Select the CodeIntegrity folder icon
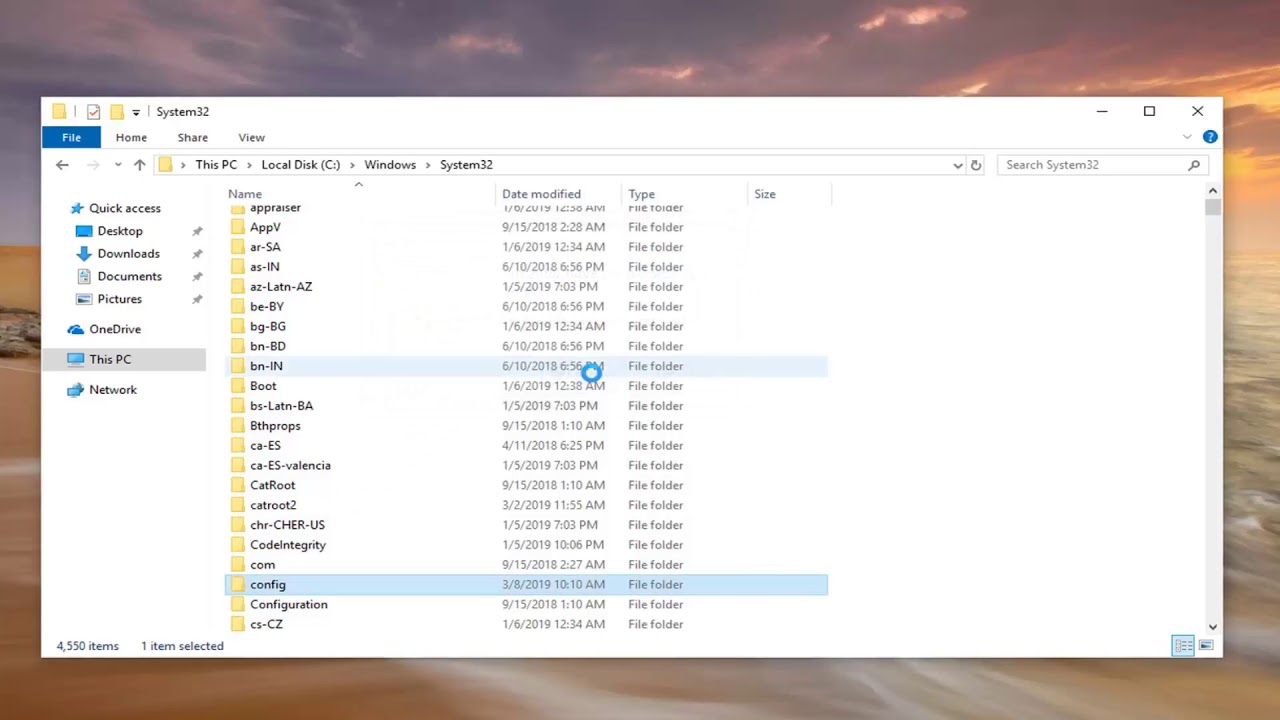The image size is (1280, 720). [x=237, y=545]
